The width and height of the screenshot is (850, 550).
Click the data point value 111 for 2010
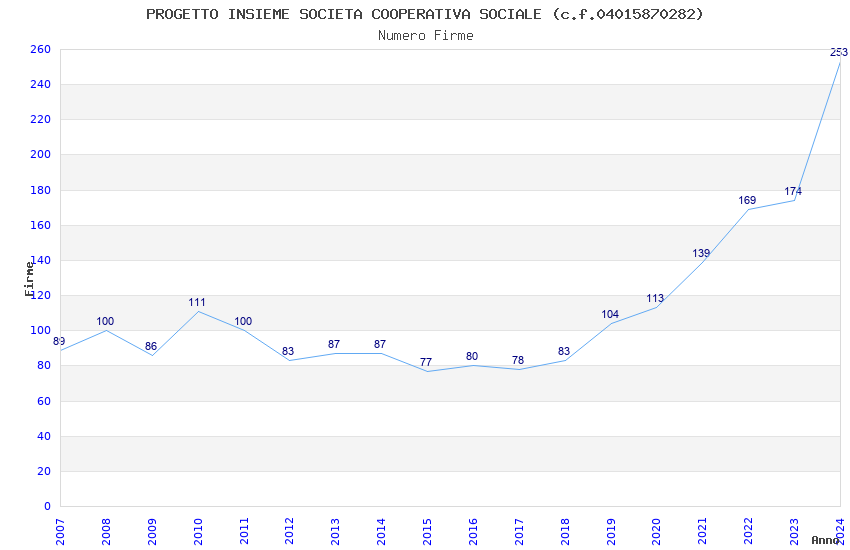point(197,302)
